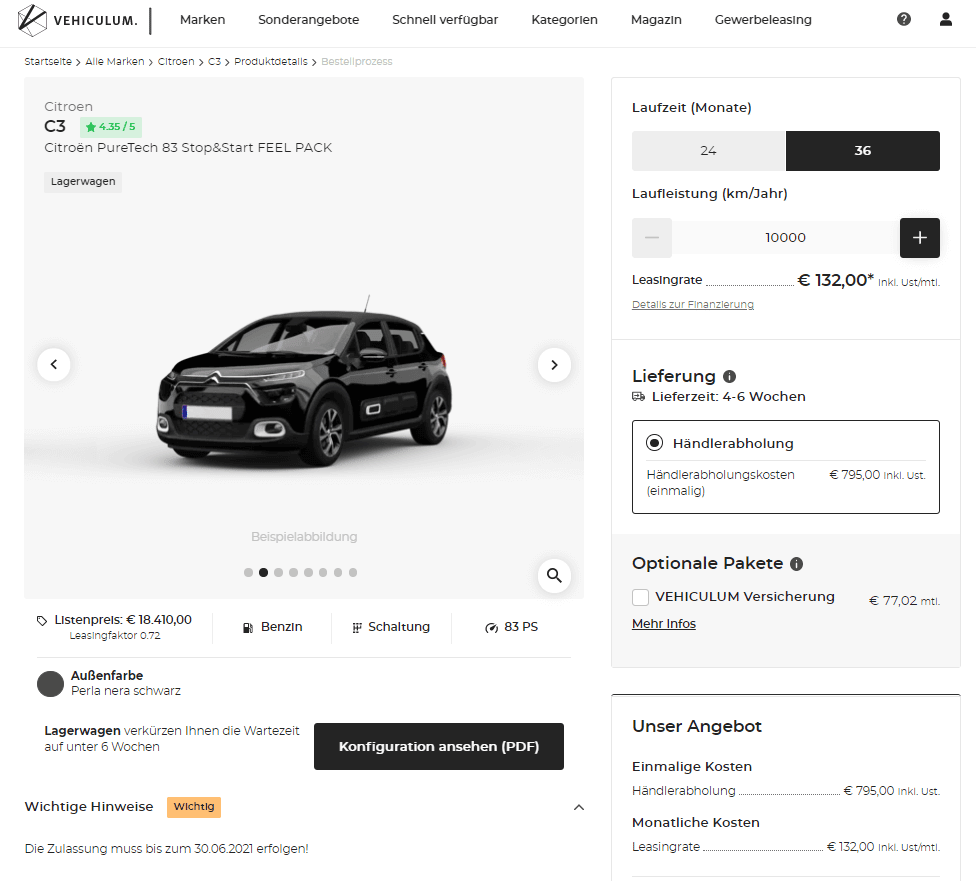976x881 pixels.
Task: Click the black Citroen C3 image
Action: (303, 381)
